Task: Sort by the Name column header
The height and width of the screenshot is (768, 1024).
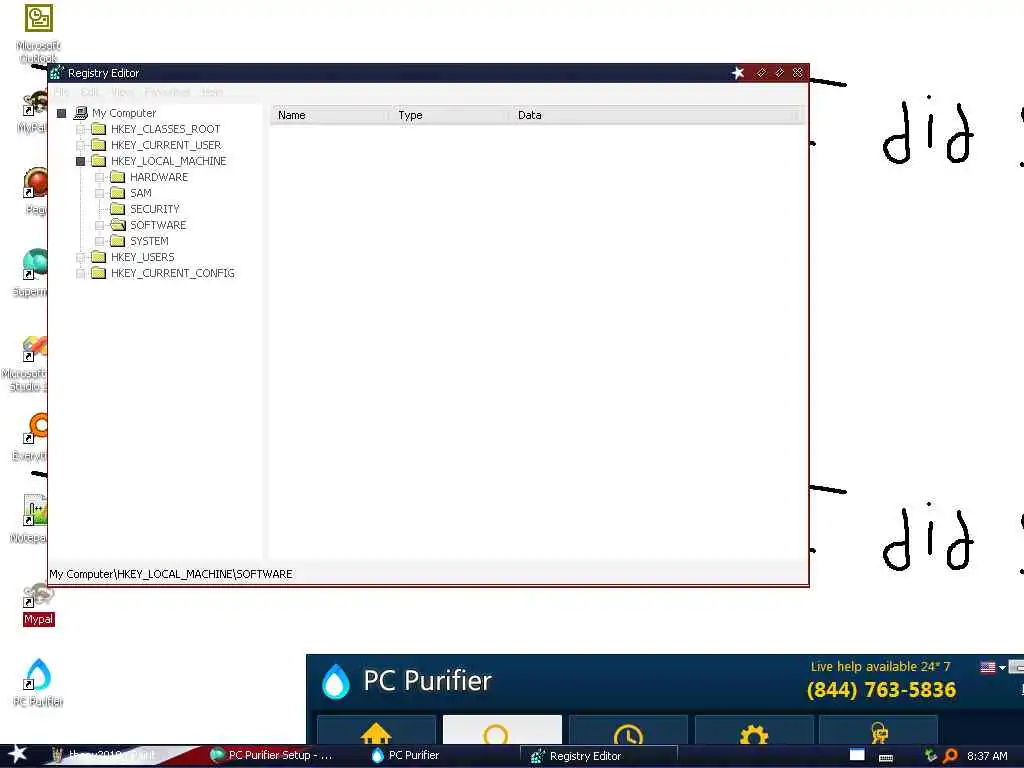Action: coord(330,115)
